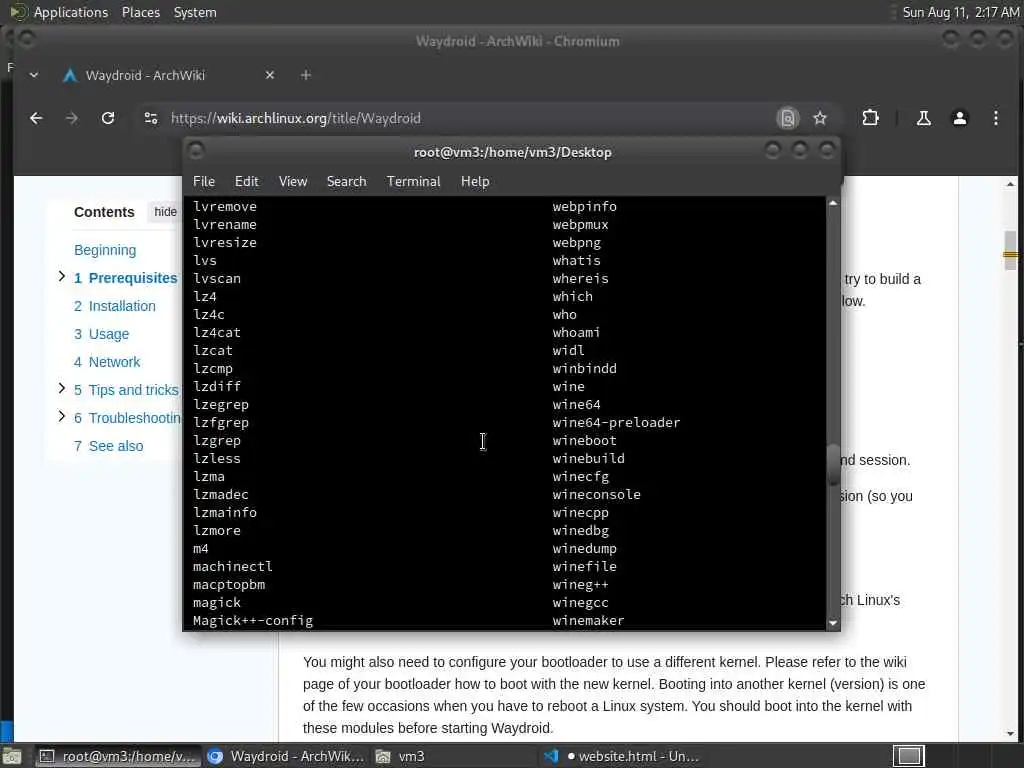
Task: Click page scrollbar up arrow in Chromium
Action: 1010,184
